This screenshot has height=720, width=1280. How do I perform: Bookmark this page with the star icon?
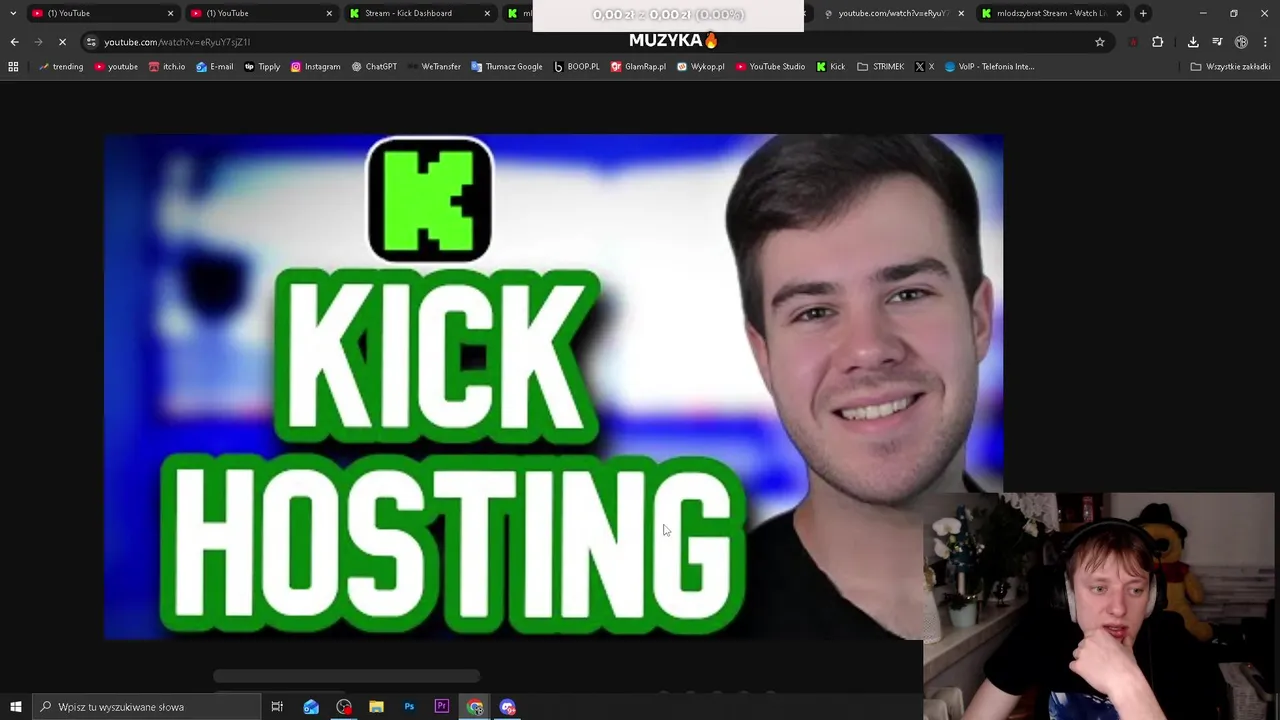[1100, 42]
